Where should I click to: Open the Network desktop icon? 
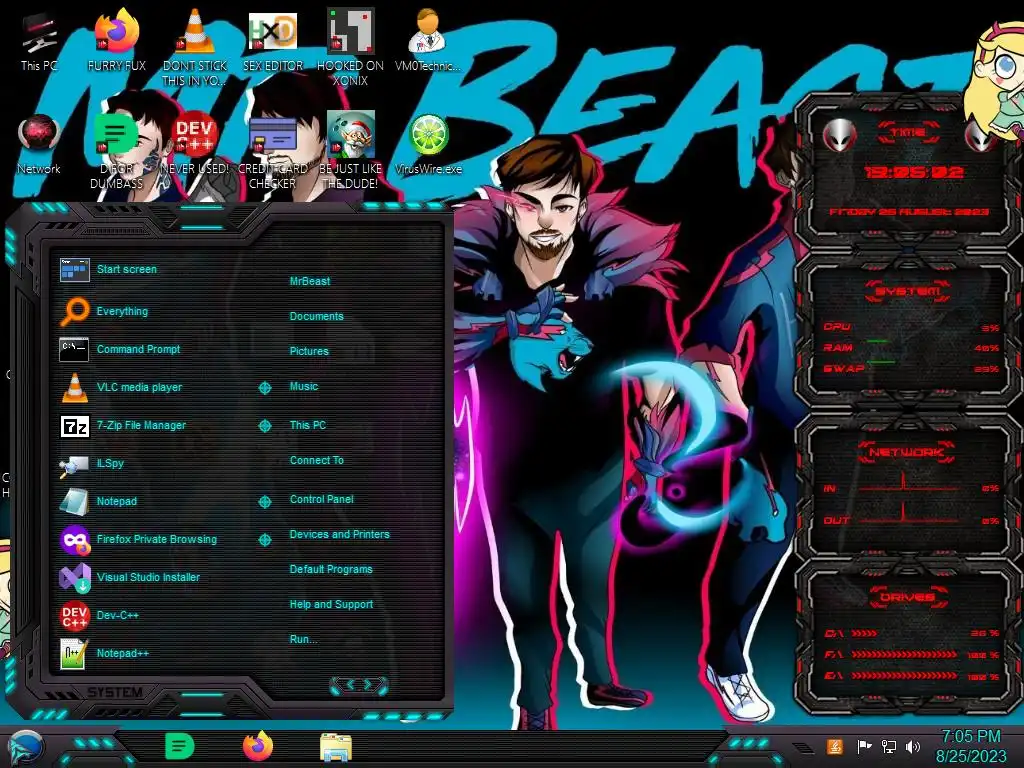coord(39,144)
